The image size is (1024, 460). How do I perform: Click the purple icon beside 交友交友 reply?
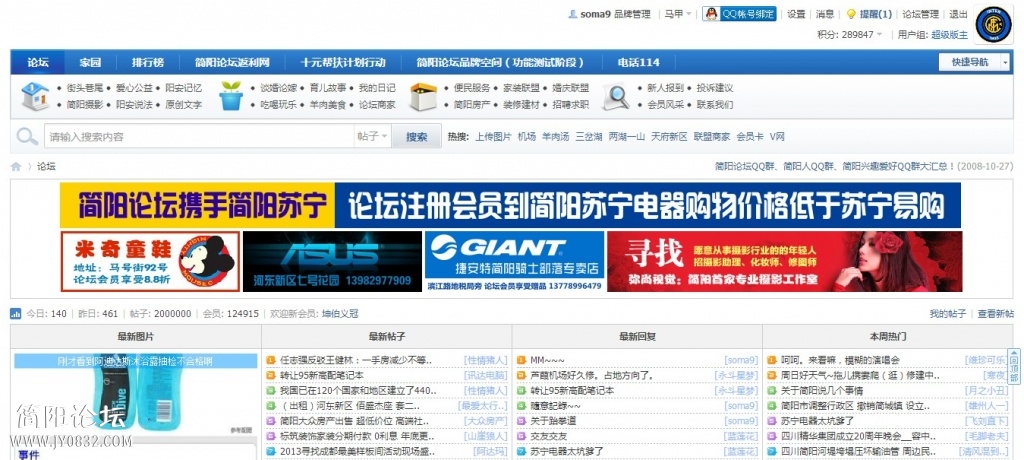(x=521, y=436)
